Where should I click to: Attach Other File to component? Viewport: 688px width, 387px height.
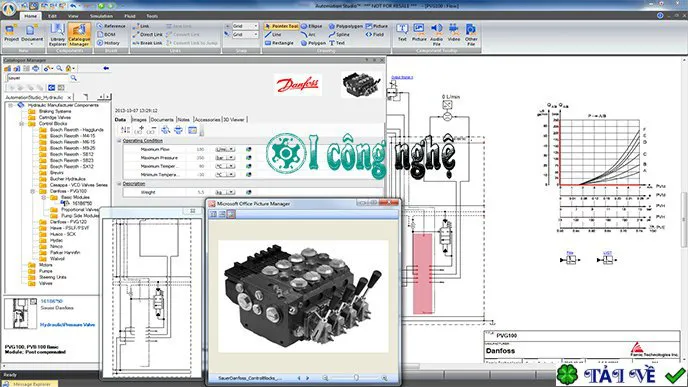(x=471, y=35)
